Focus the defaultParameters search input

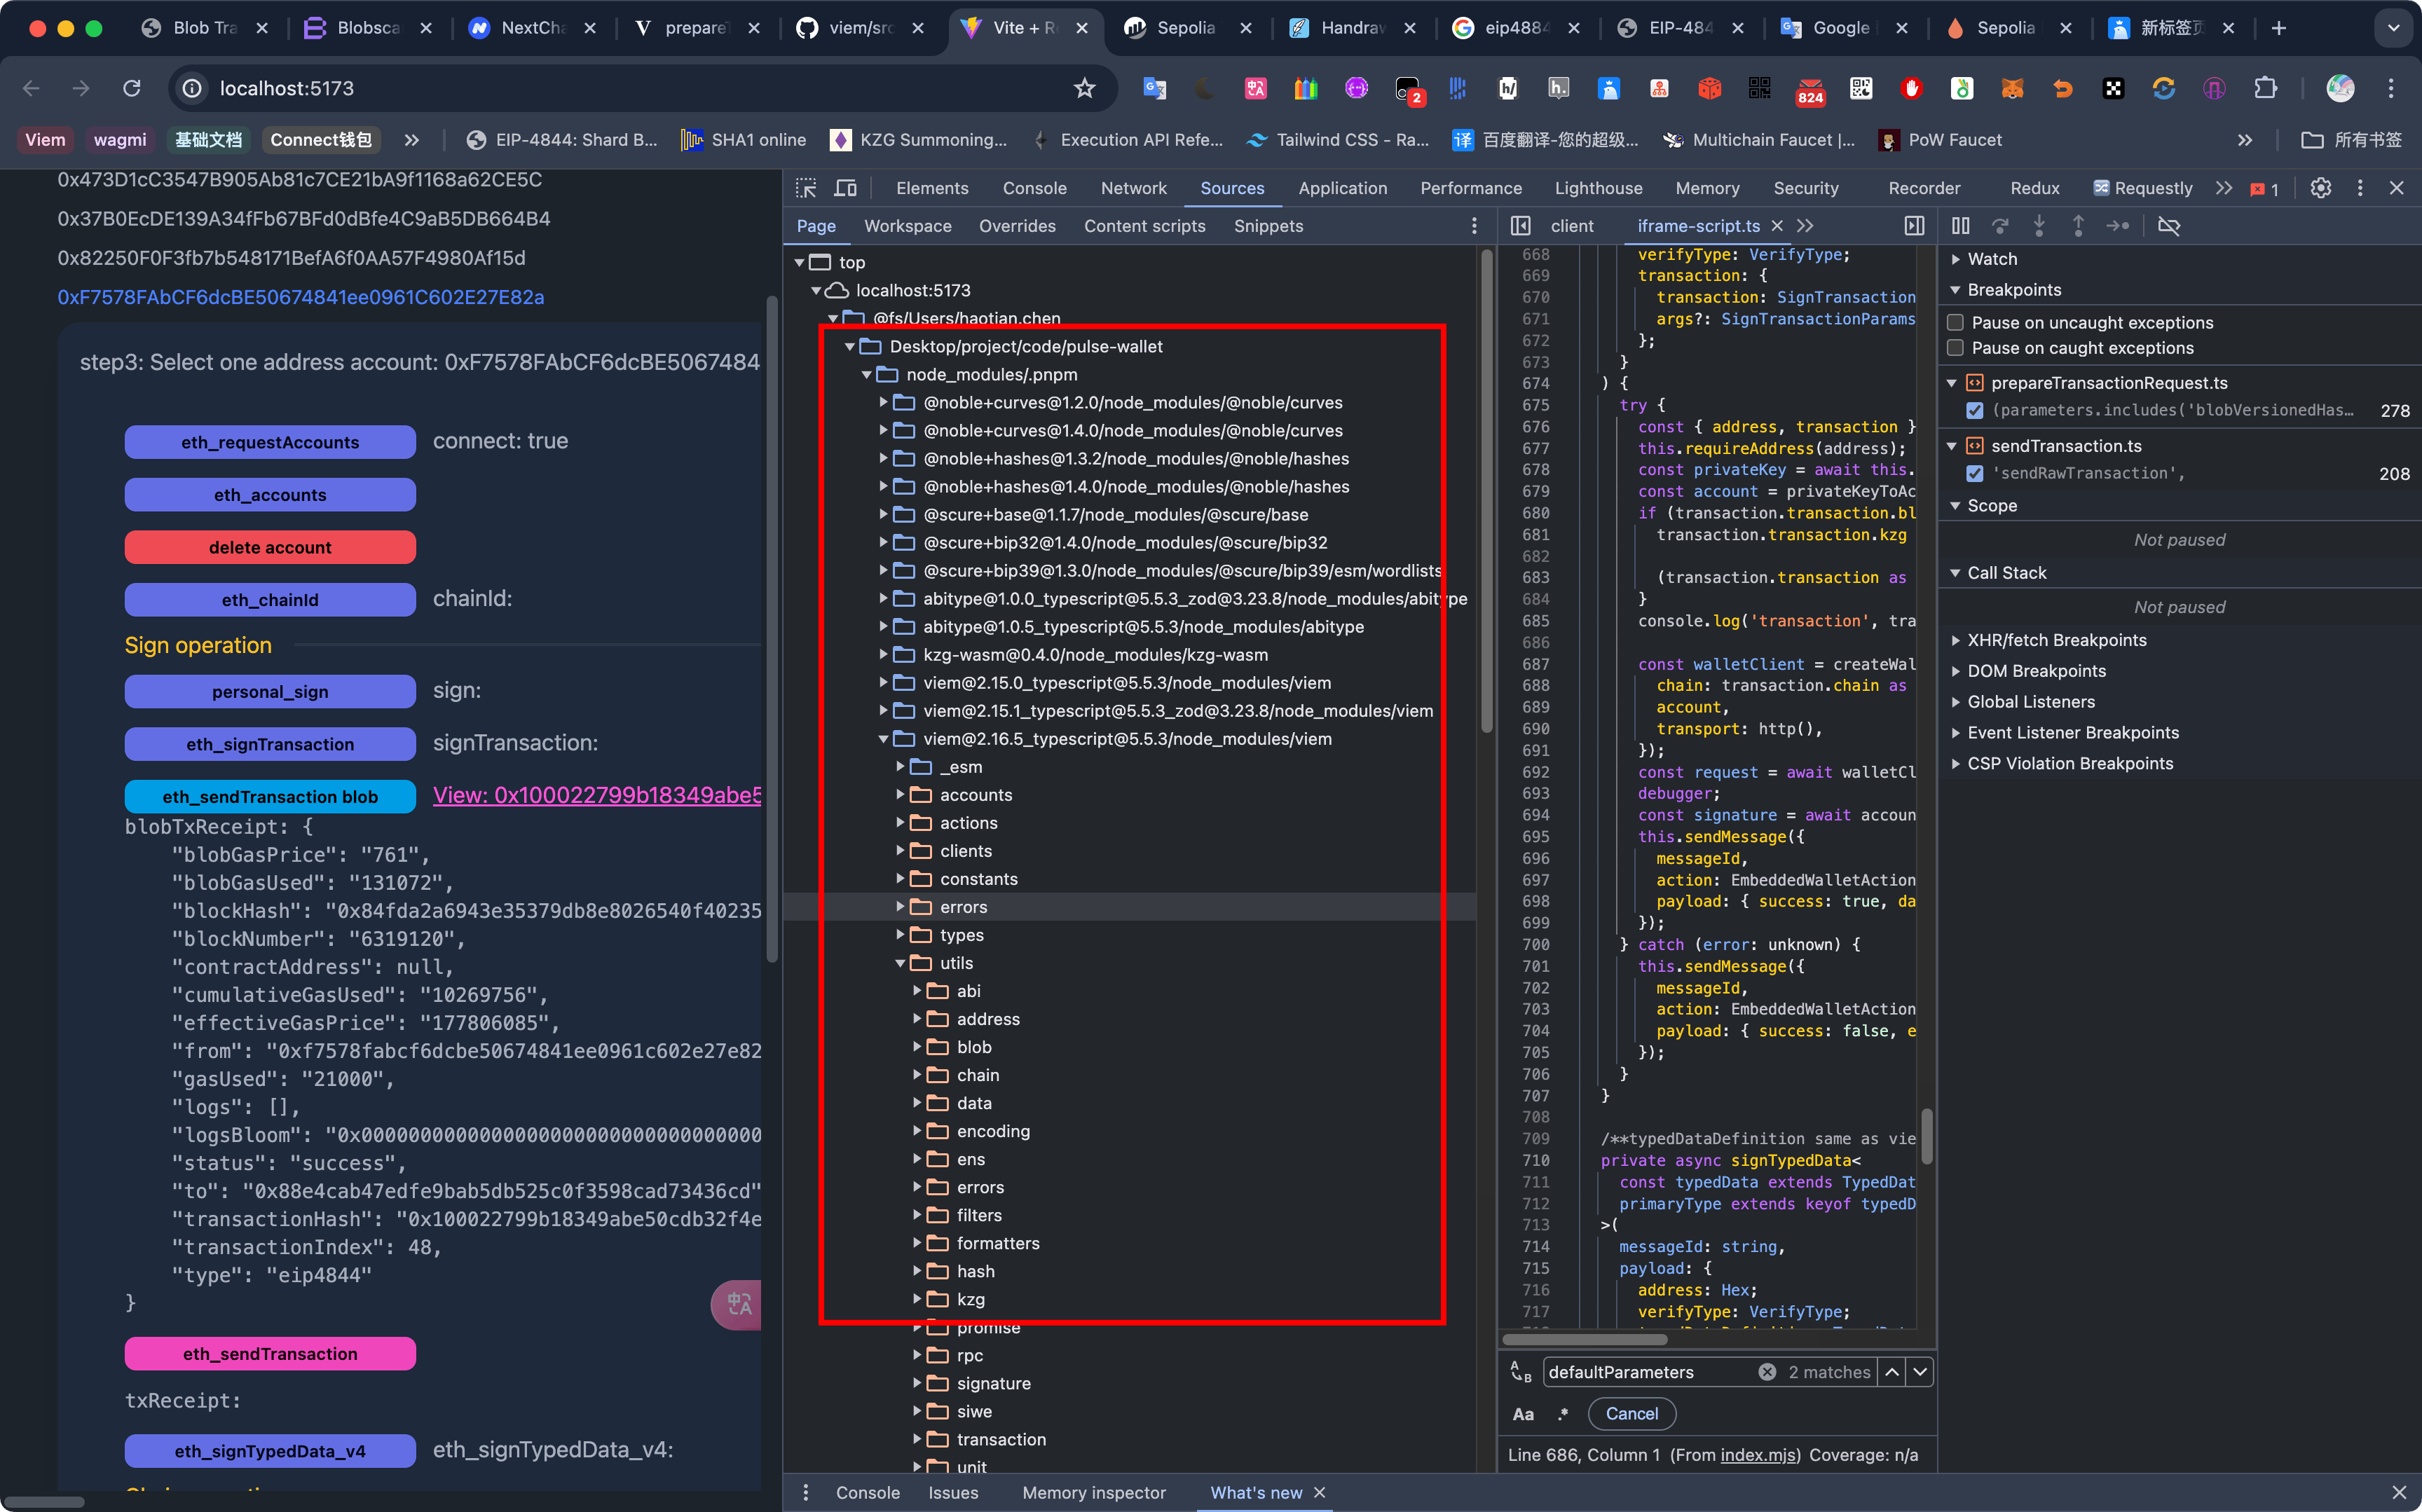point(1650,1372)
